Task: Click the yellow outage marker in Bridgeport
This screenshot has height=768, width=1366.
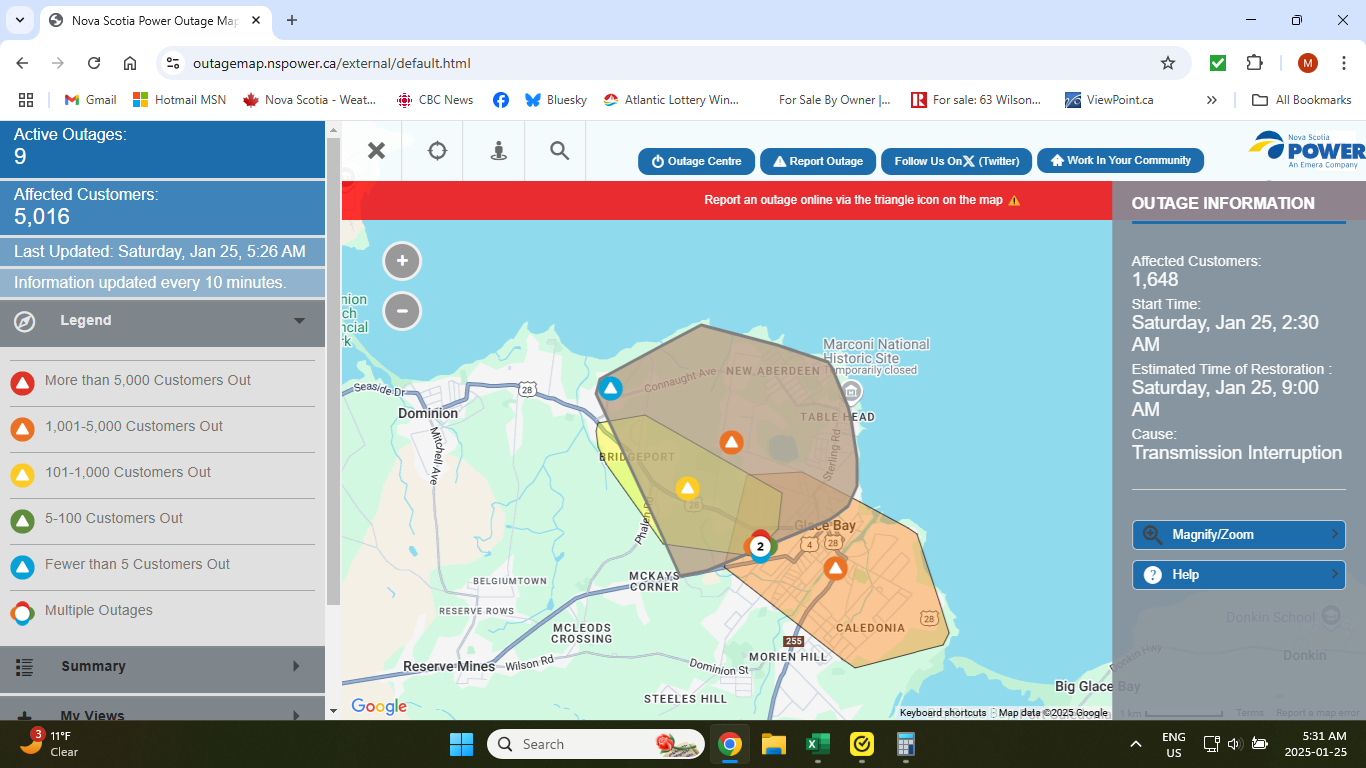Action: 686,488
